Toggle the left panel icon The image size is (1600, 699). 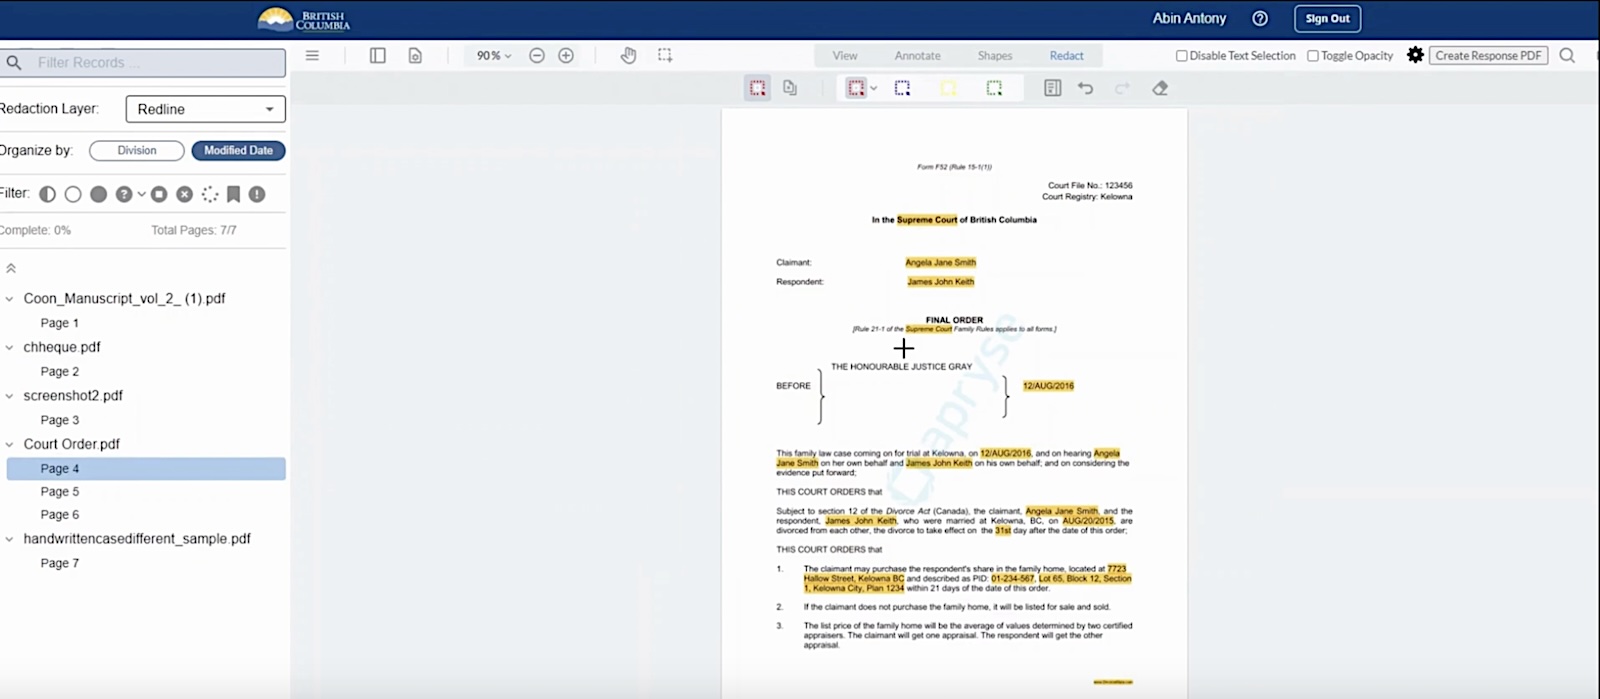[378, 56]
